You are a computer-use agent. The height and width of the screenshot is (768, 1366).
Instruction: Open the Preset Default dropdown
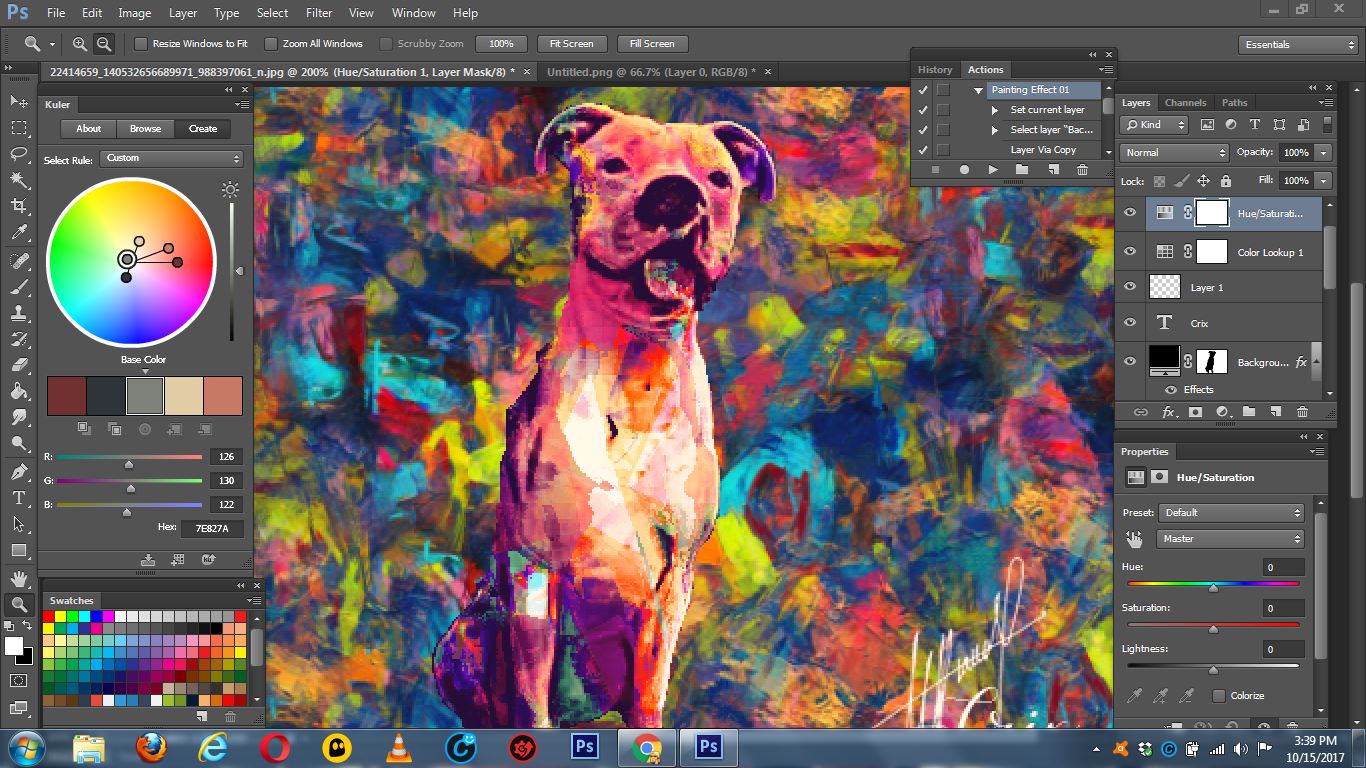(1232, 512)
